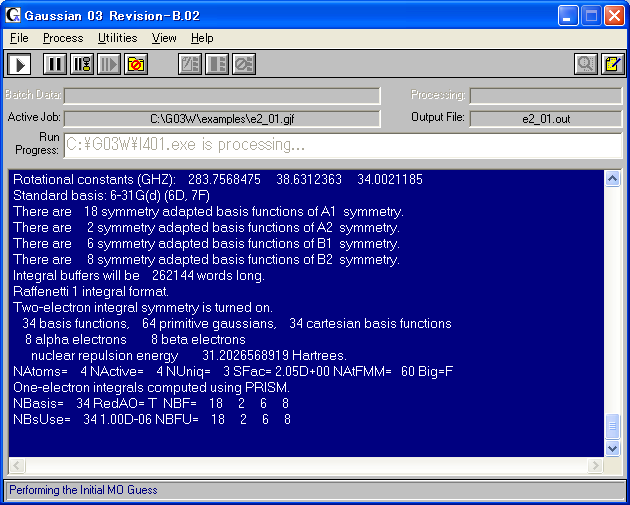
Task: Click the 'Integral buffers will be' line
Action: pos(139,276)
